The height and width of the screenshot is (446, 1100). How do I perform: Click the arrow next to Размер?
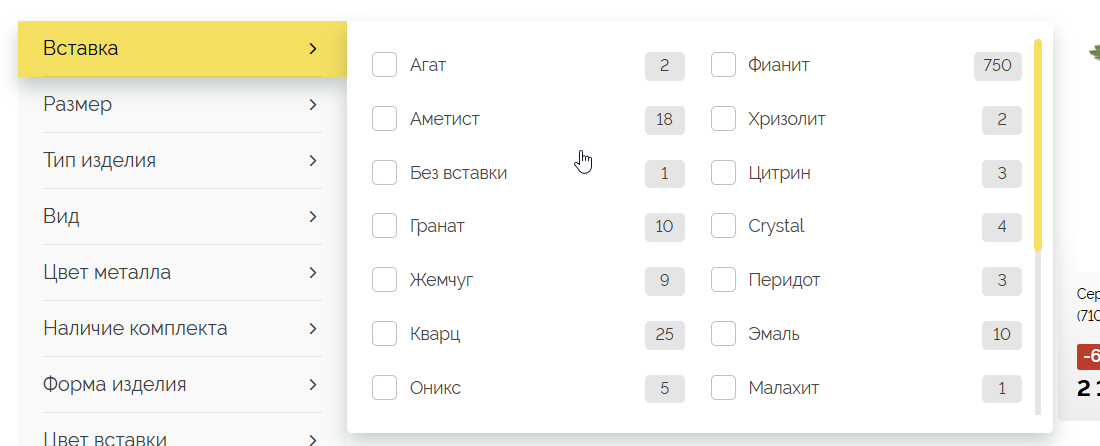click(313, 104)
